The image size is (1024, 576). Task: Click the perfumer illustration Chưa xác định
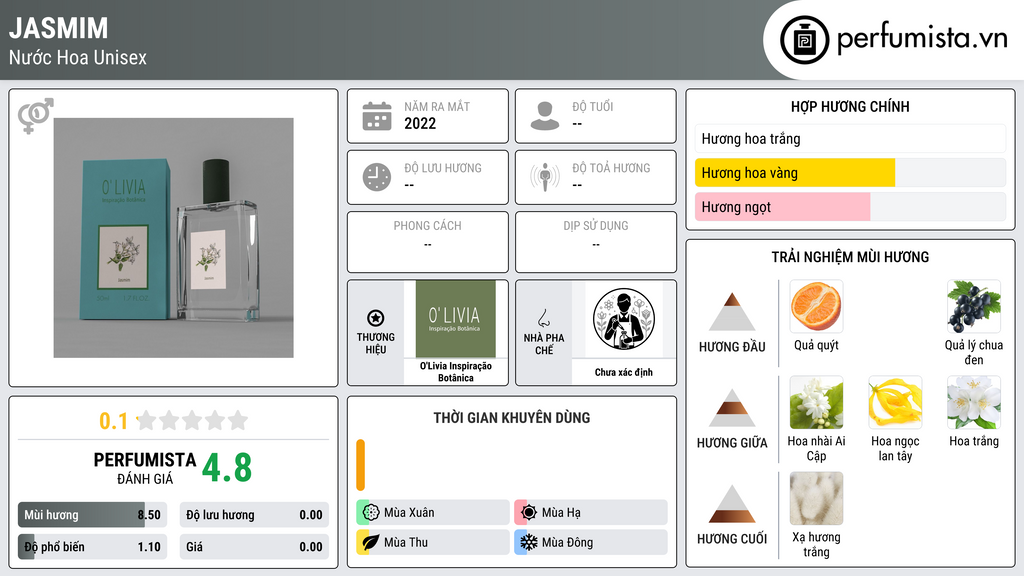624,319
